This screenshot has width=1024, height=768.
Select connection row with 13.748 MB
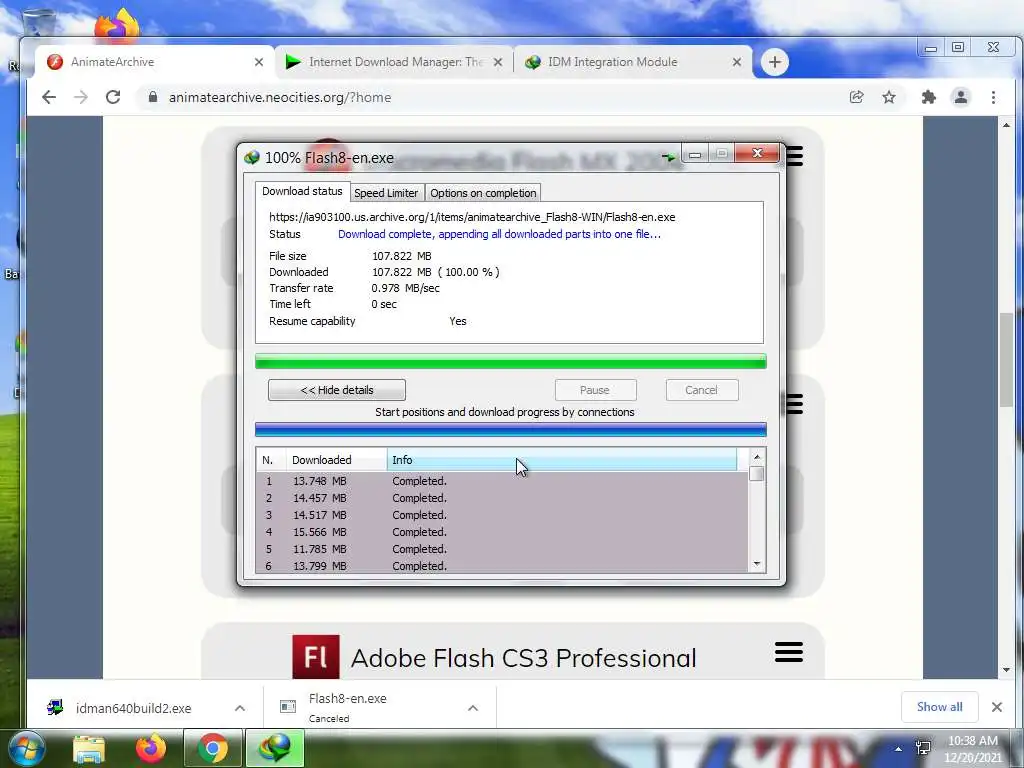[502, 481]
